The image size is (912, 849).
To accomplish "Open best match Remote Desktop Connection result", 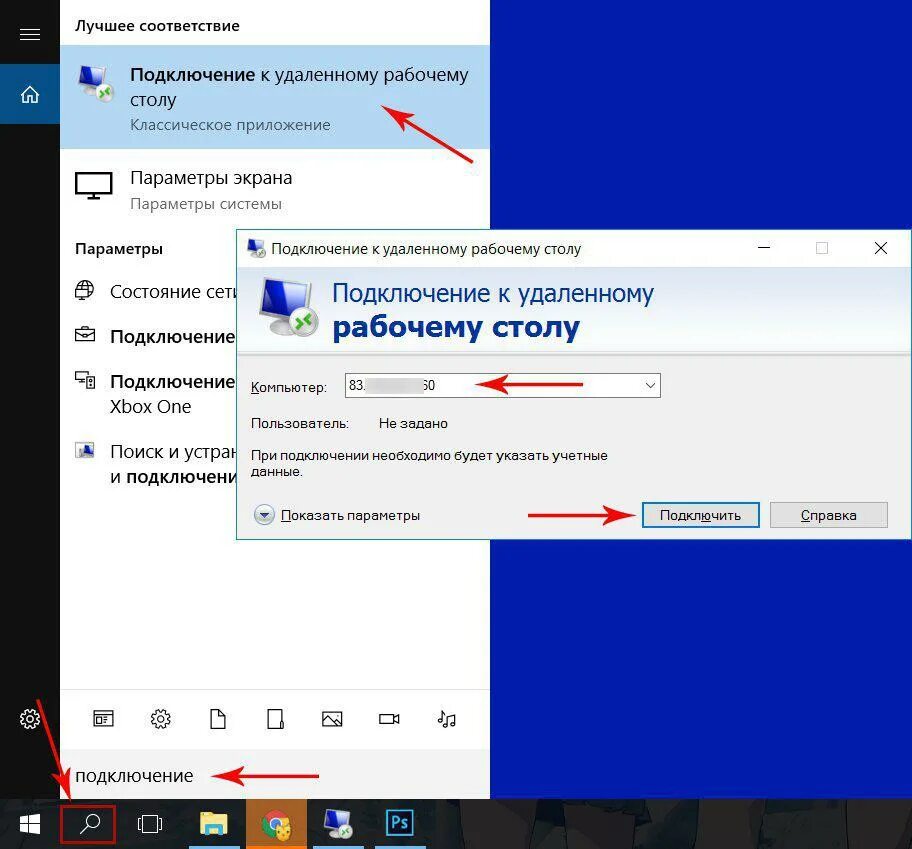I will (275, 97).
